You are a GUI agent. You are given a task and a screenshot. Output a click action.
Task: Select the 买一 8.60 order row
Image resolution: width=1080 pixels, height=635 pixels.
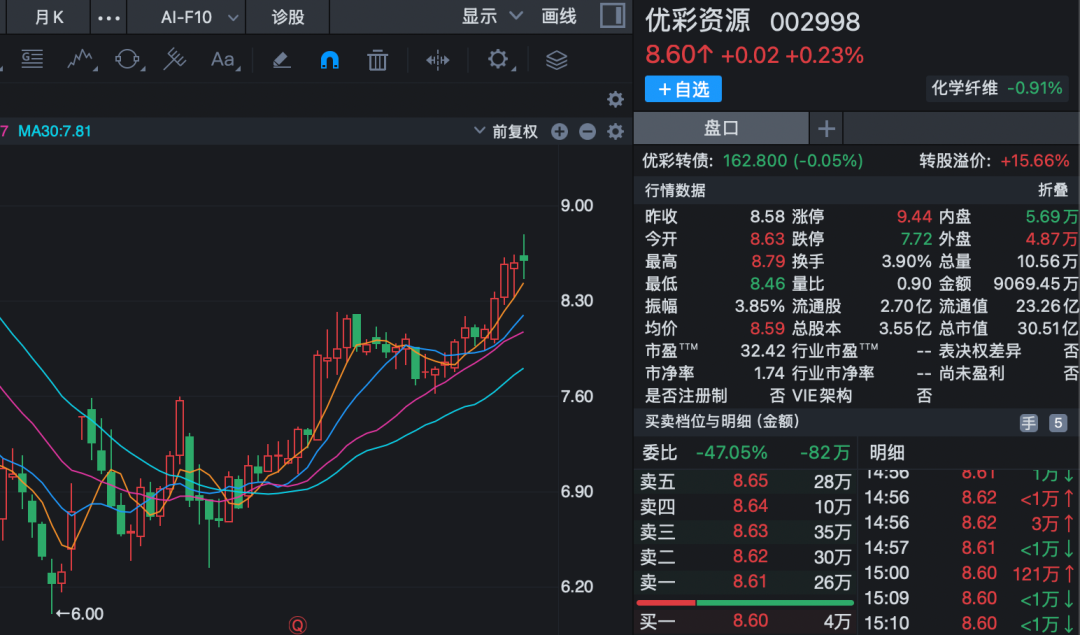point(745,622)
